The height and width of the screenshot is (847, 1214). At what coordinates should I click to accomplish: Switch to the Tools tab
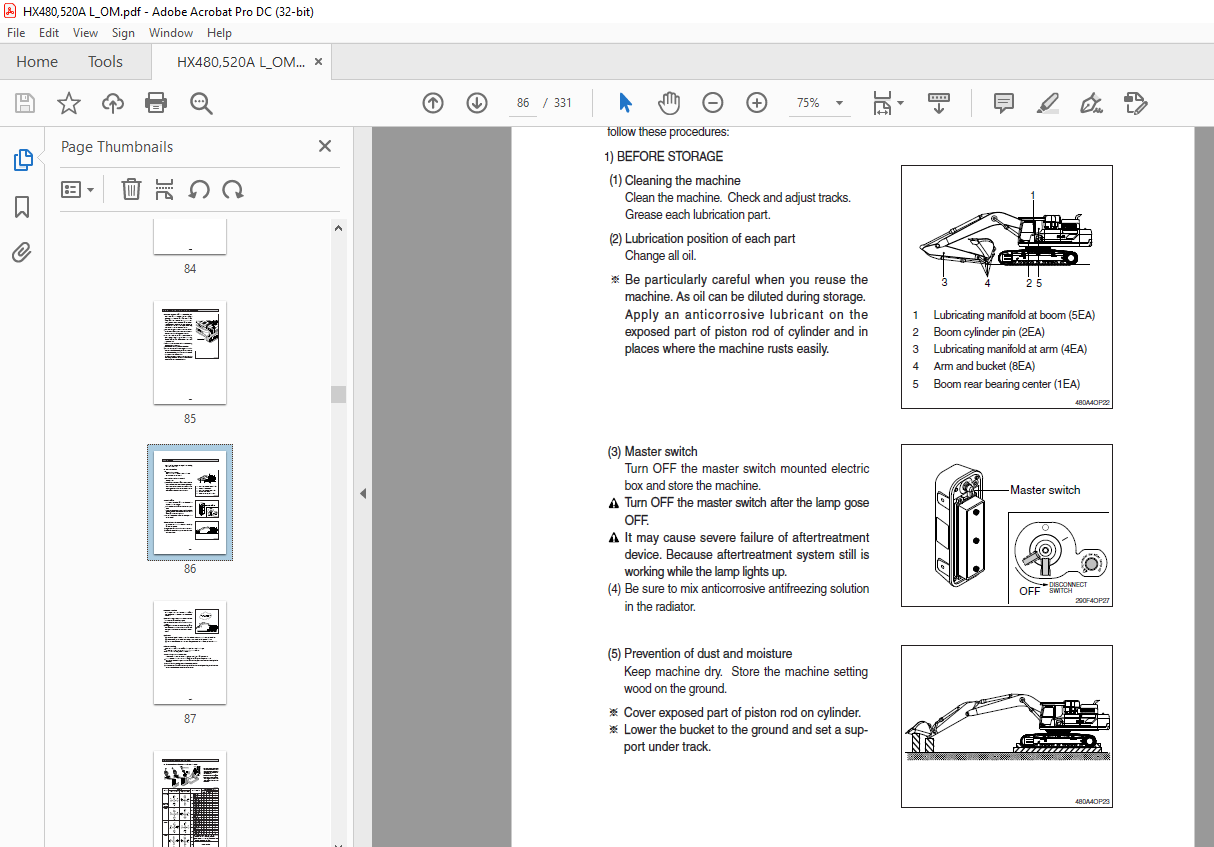[x=105, y=62]
